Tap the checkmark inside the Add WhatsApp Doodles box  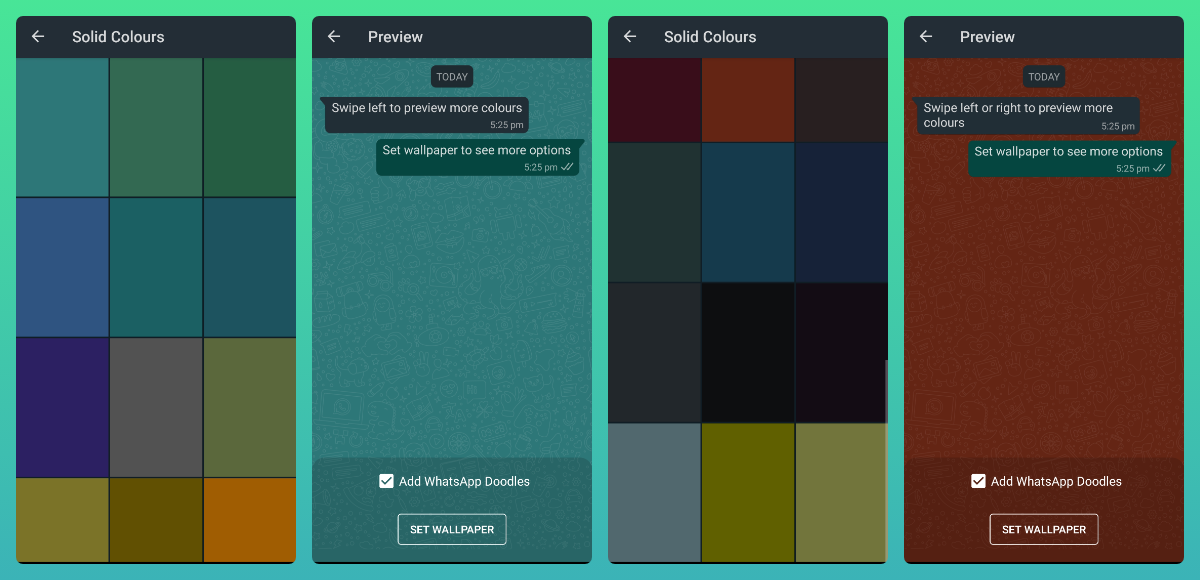pos(386,481)
